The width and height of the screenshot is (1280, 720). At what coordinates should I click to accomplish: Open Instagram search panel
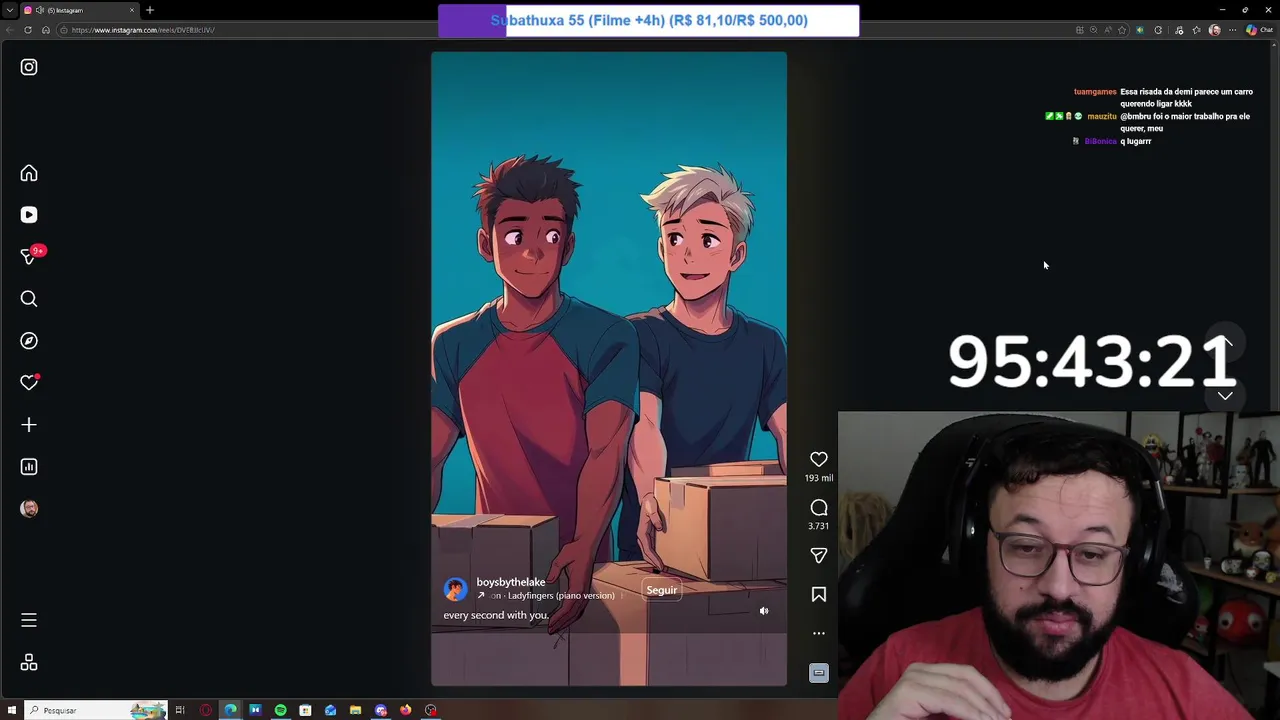[29, 299]
